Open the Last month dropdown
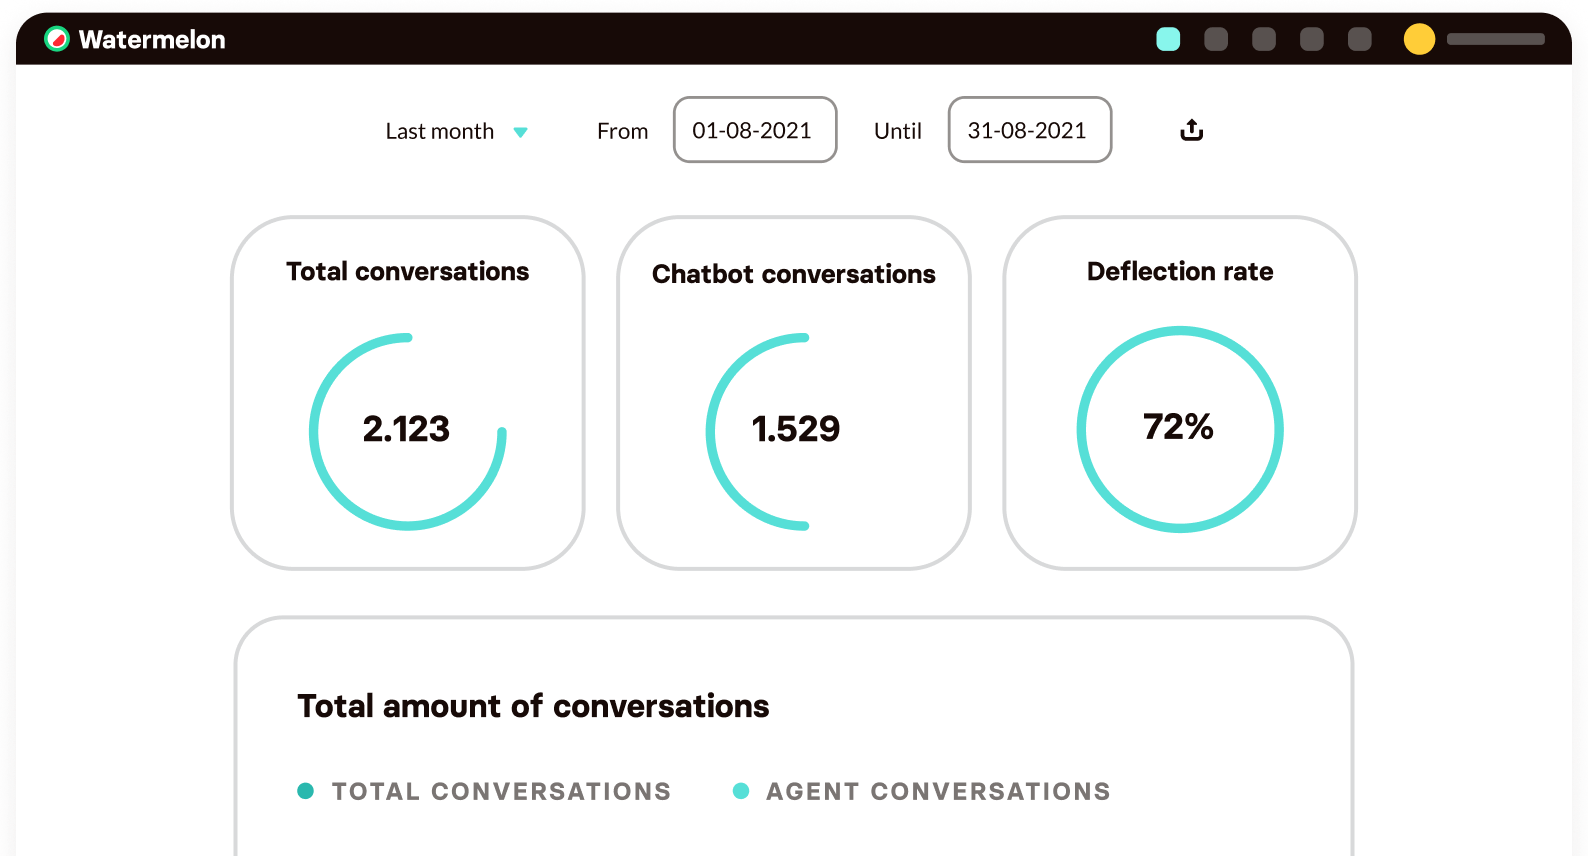 [440, 130]
